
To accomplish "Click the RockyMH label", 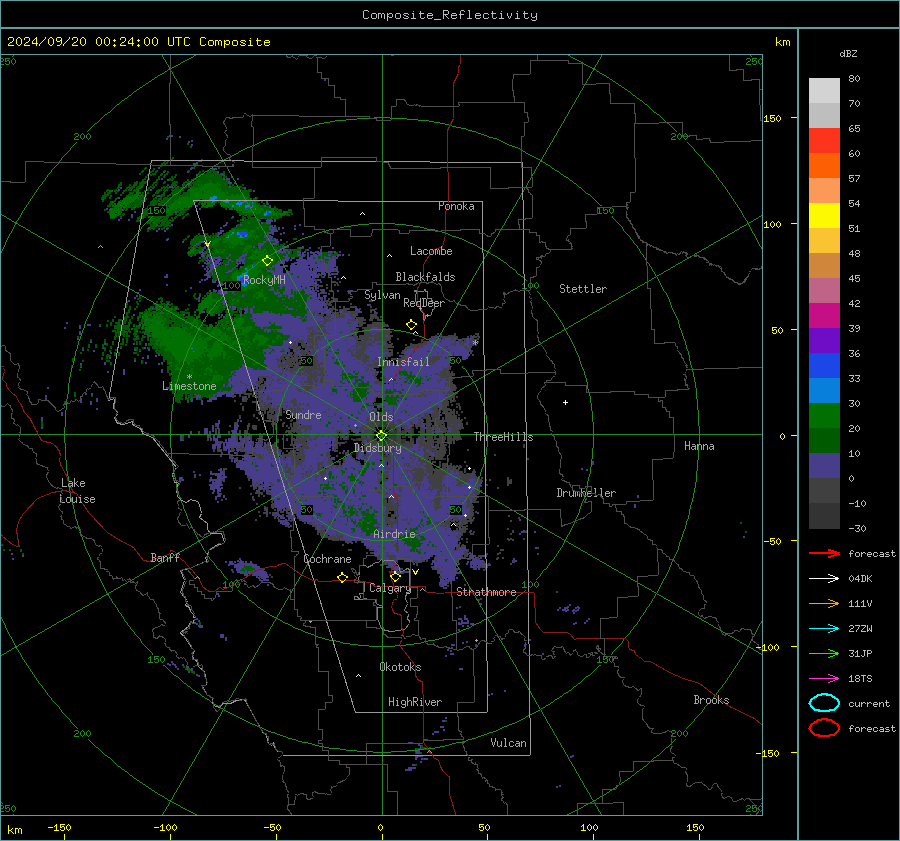I will pos(264,280).
